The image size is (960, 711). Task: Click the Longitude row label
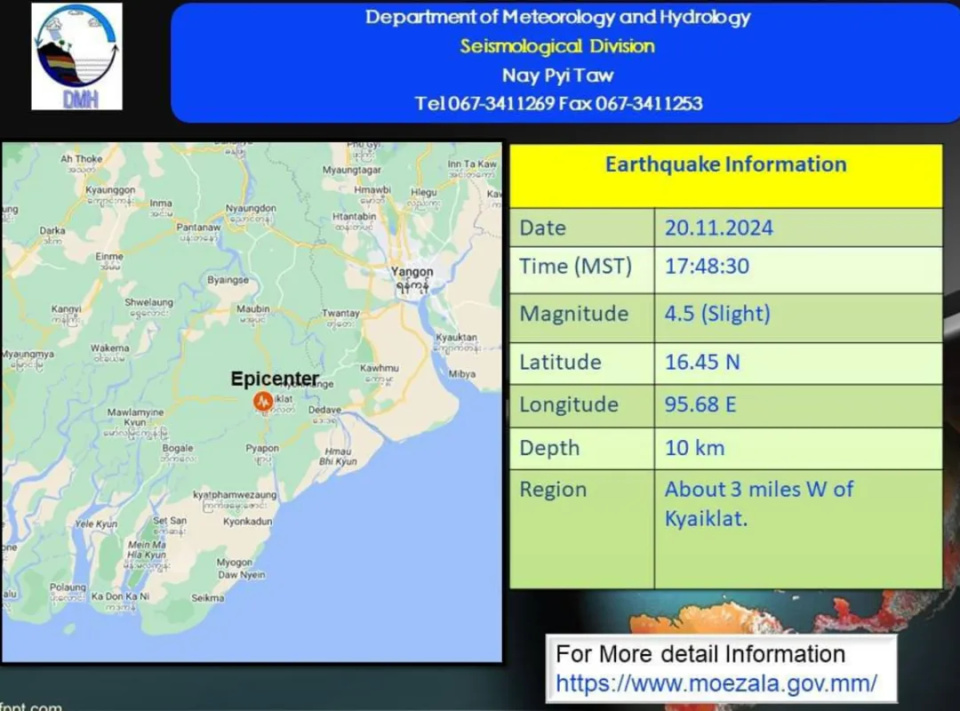[x=569, y=405]
